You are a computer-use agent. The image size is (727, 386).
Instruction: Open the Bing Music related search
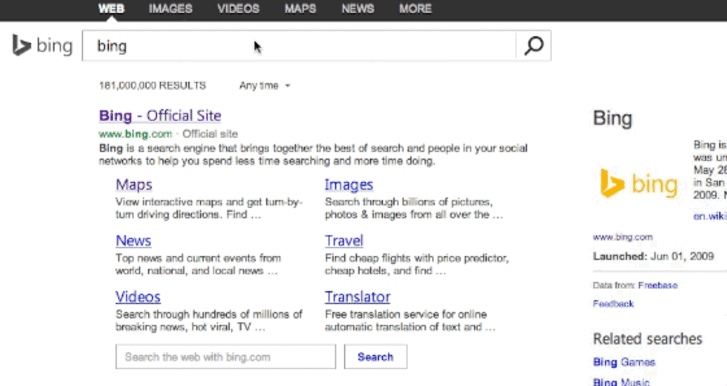coord(621,382)
